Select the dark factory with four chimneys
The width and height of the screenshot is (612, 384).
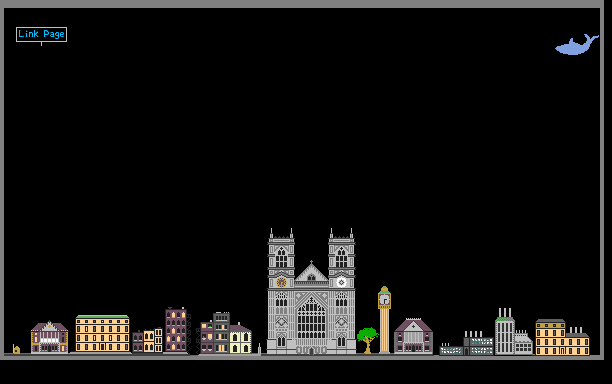point(479,343)
